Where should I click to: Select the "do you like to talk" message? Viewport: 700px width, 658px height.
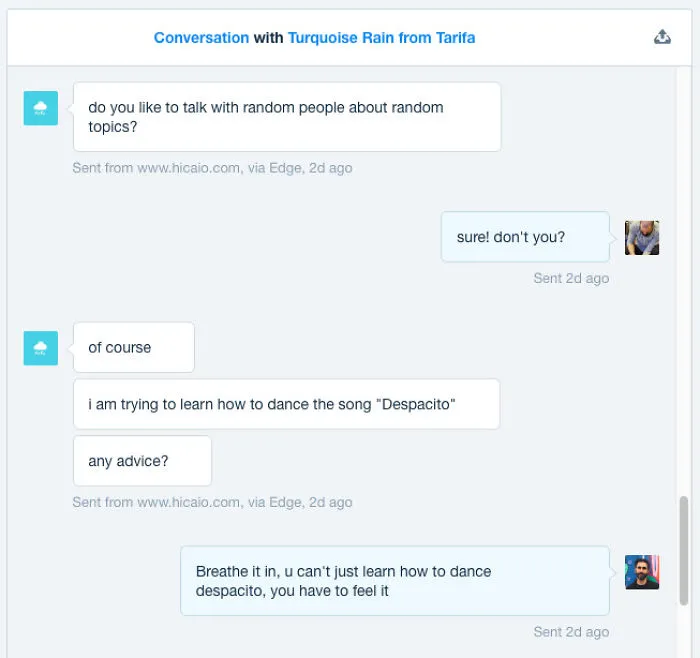(287, 117)
